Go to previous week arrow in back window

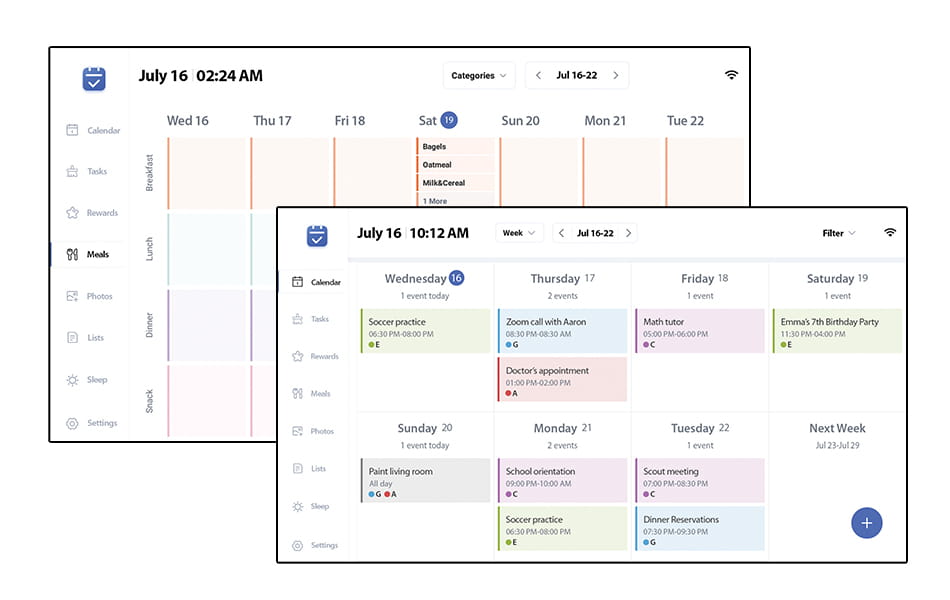pos(539,76)
